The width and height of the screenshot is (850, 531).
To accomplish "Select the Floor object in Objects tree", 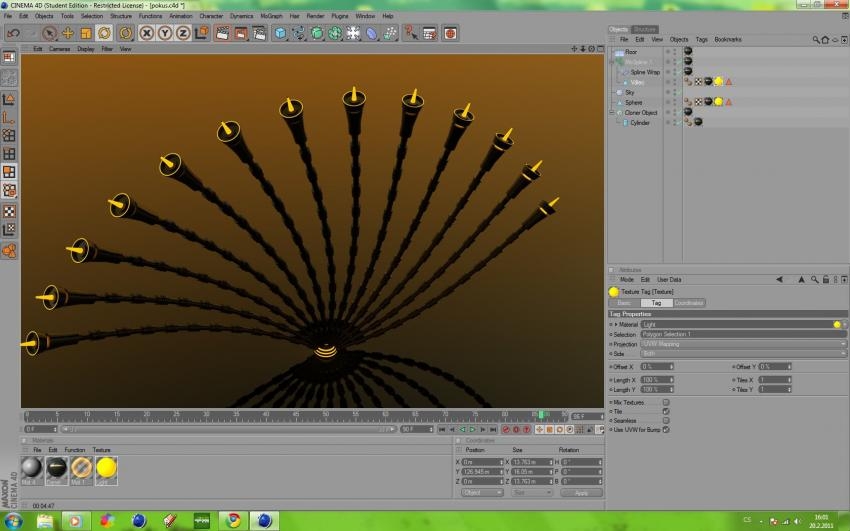I will point(630,52).
